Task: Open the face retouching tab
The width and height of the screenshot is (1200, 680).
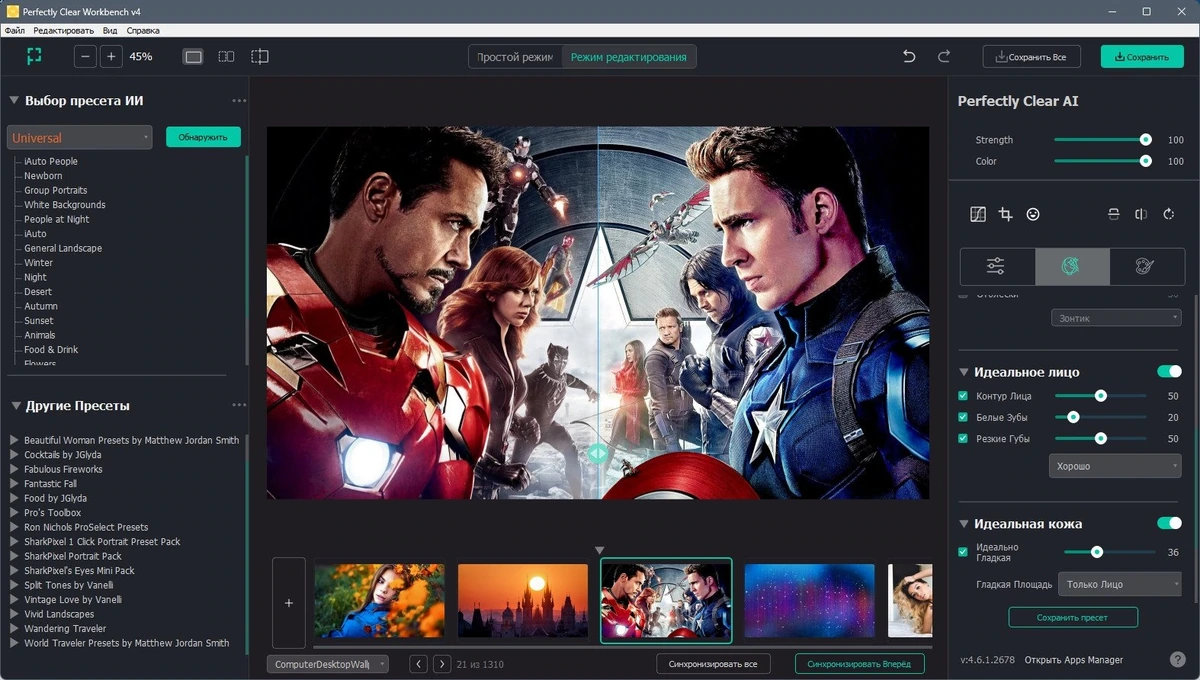Action: pyautogui.click(x=1072, y=267)
